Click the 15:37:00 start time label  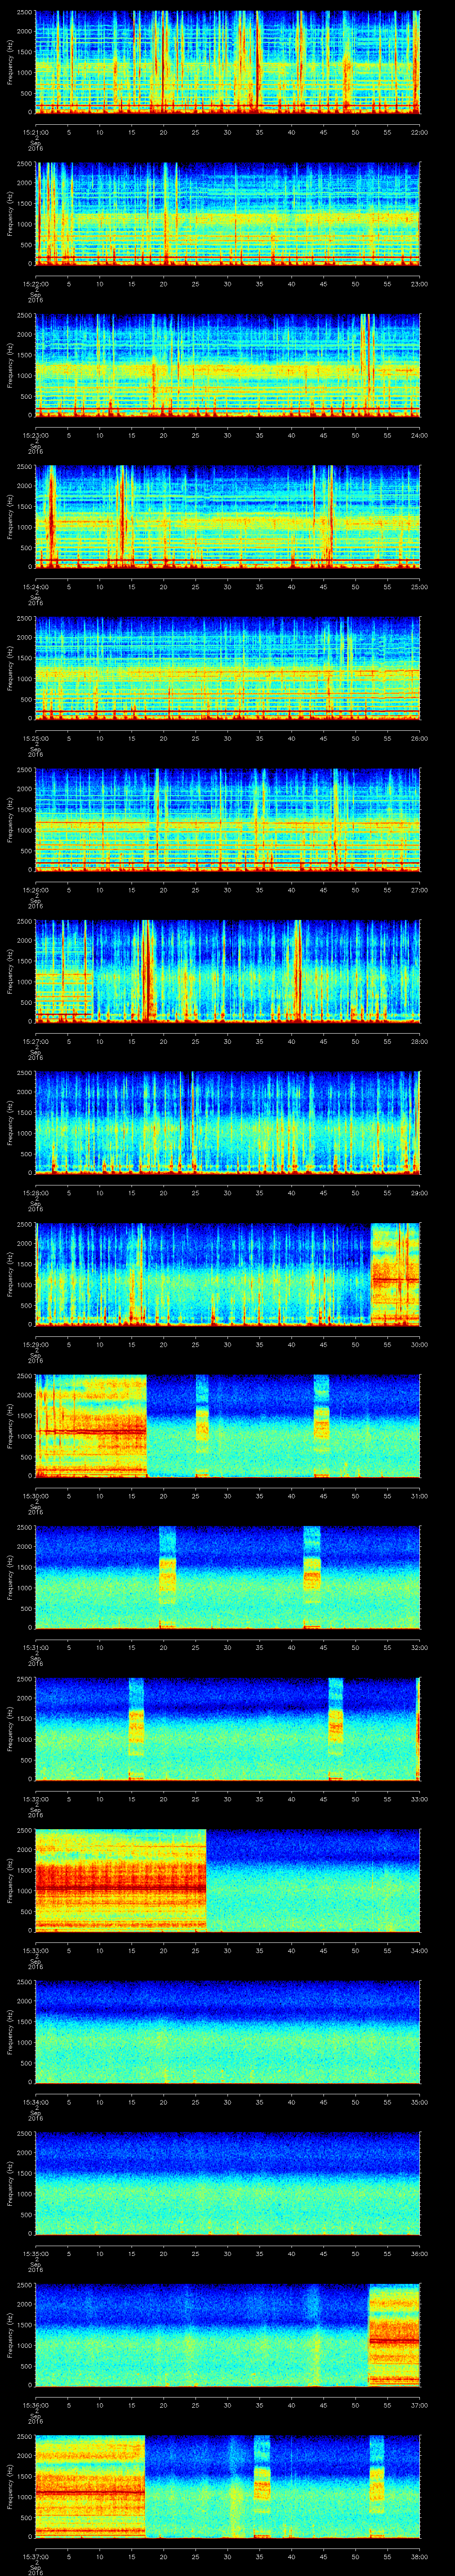pyautogui.click(x=36, y=2556)
